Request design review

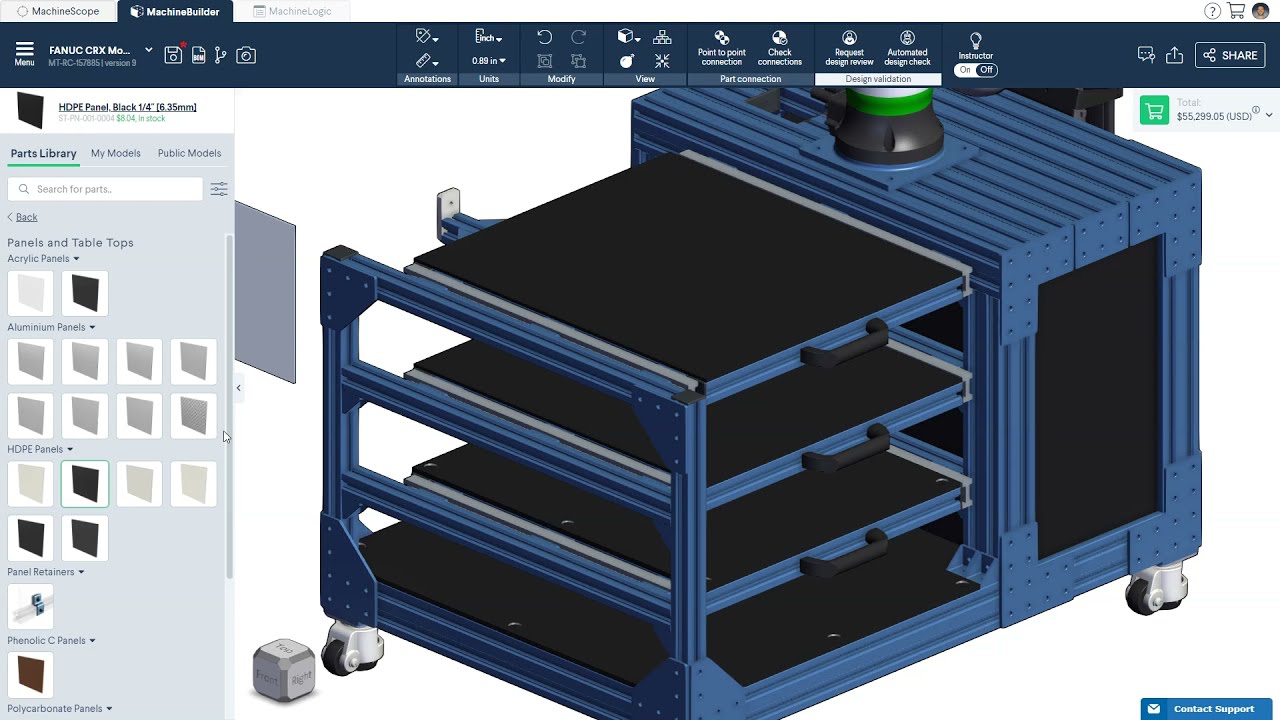pyautogui.click(x=849, y=48)
